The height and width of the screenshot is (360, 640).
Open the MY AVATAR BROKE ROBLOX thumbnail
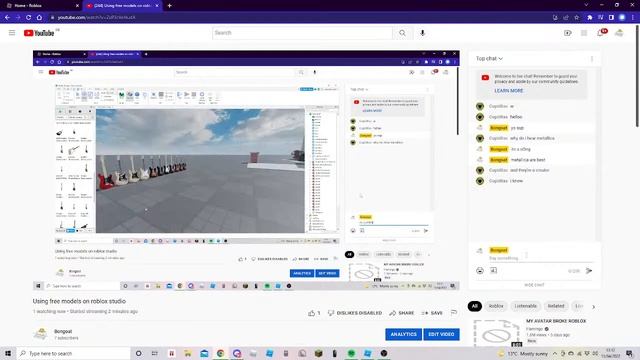pyautogui.click(x=497, y=333)
